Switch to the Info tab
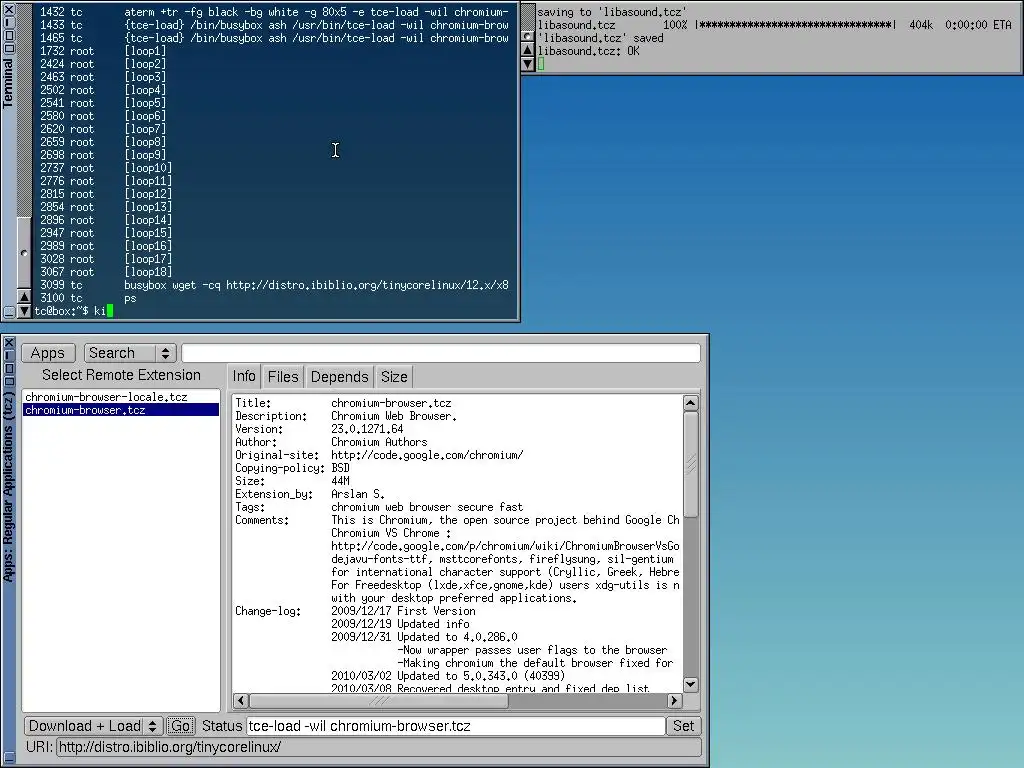 point(244,377)
